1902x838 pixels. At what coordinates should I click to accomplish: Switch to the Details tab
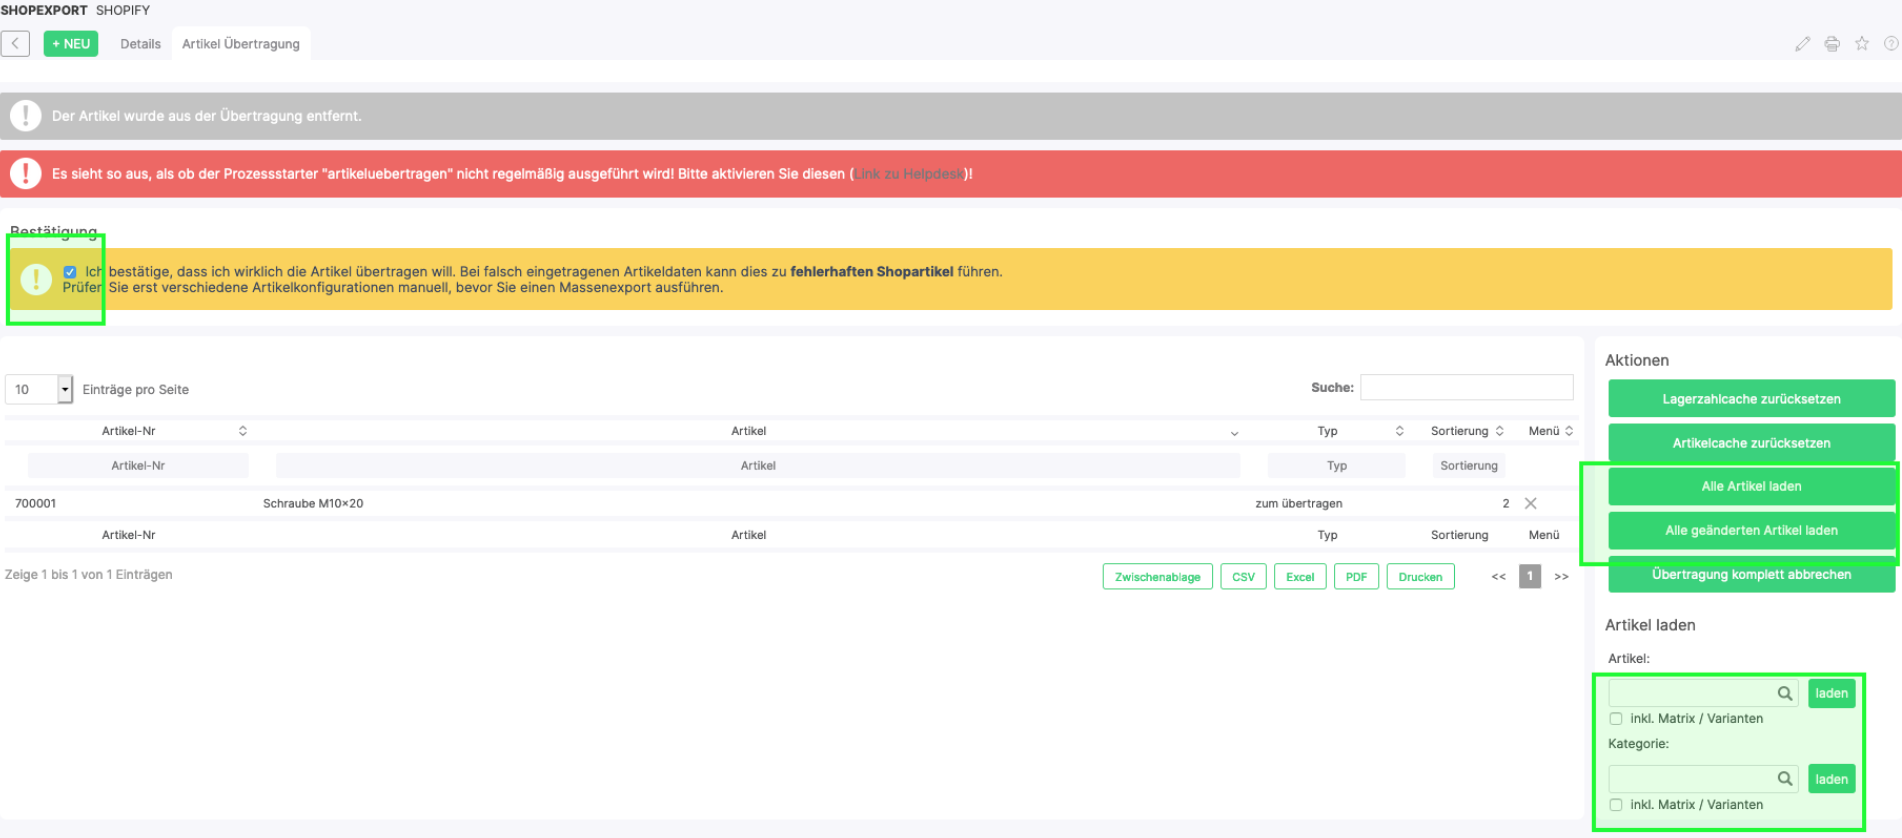[140, 44]
